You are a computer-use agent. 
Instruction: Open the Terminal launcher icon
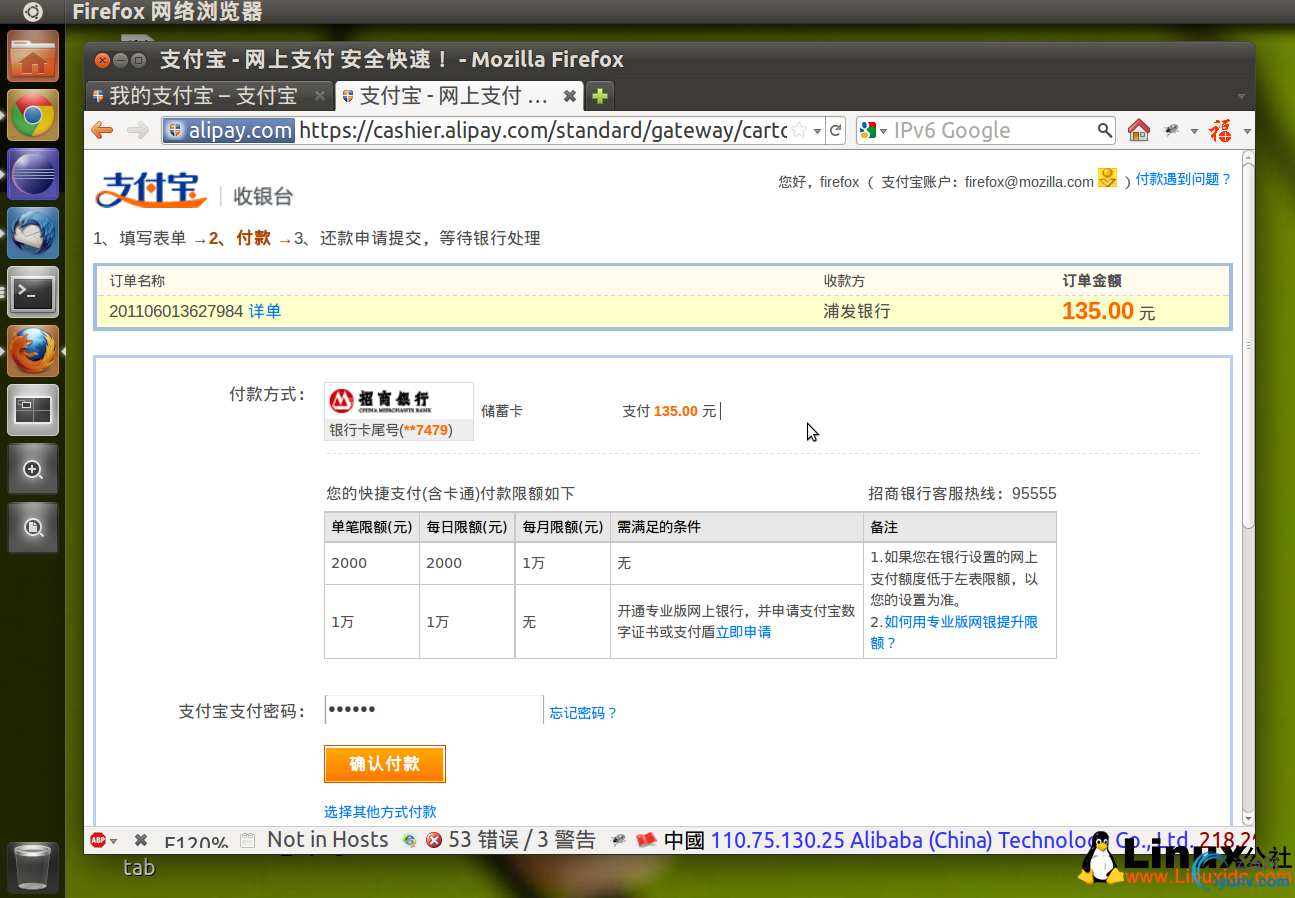coord(33,292)
